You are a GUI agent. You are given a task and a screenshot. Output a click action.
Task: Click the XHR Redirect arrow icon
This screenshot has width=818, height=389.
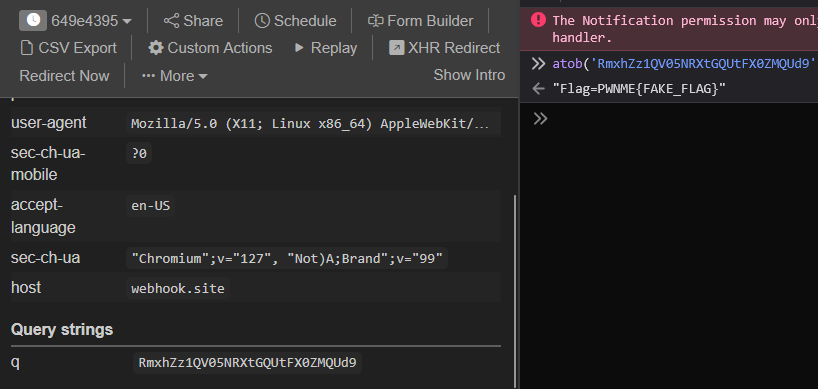point(396,48)
